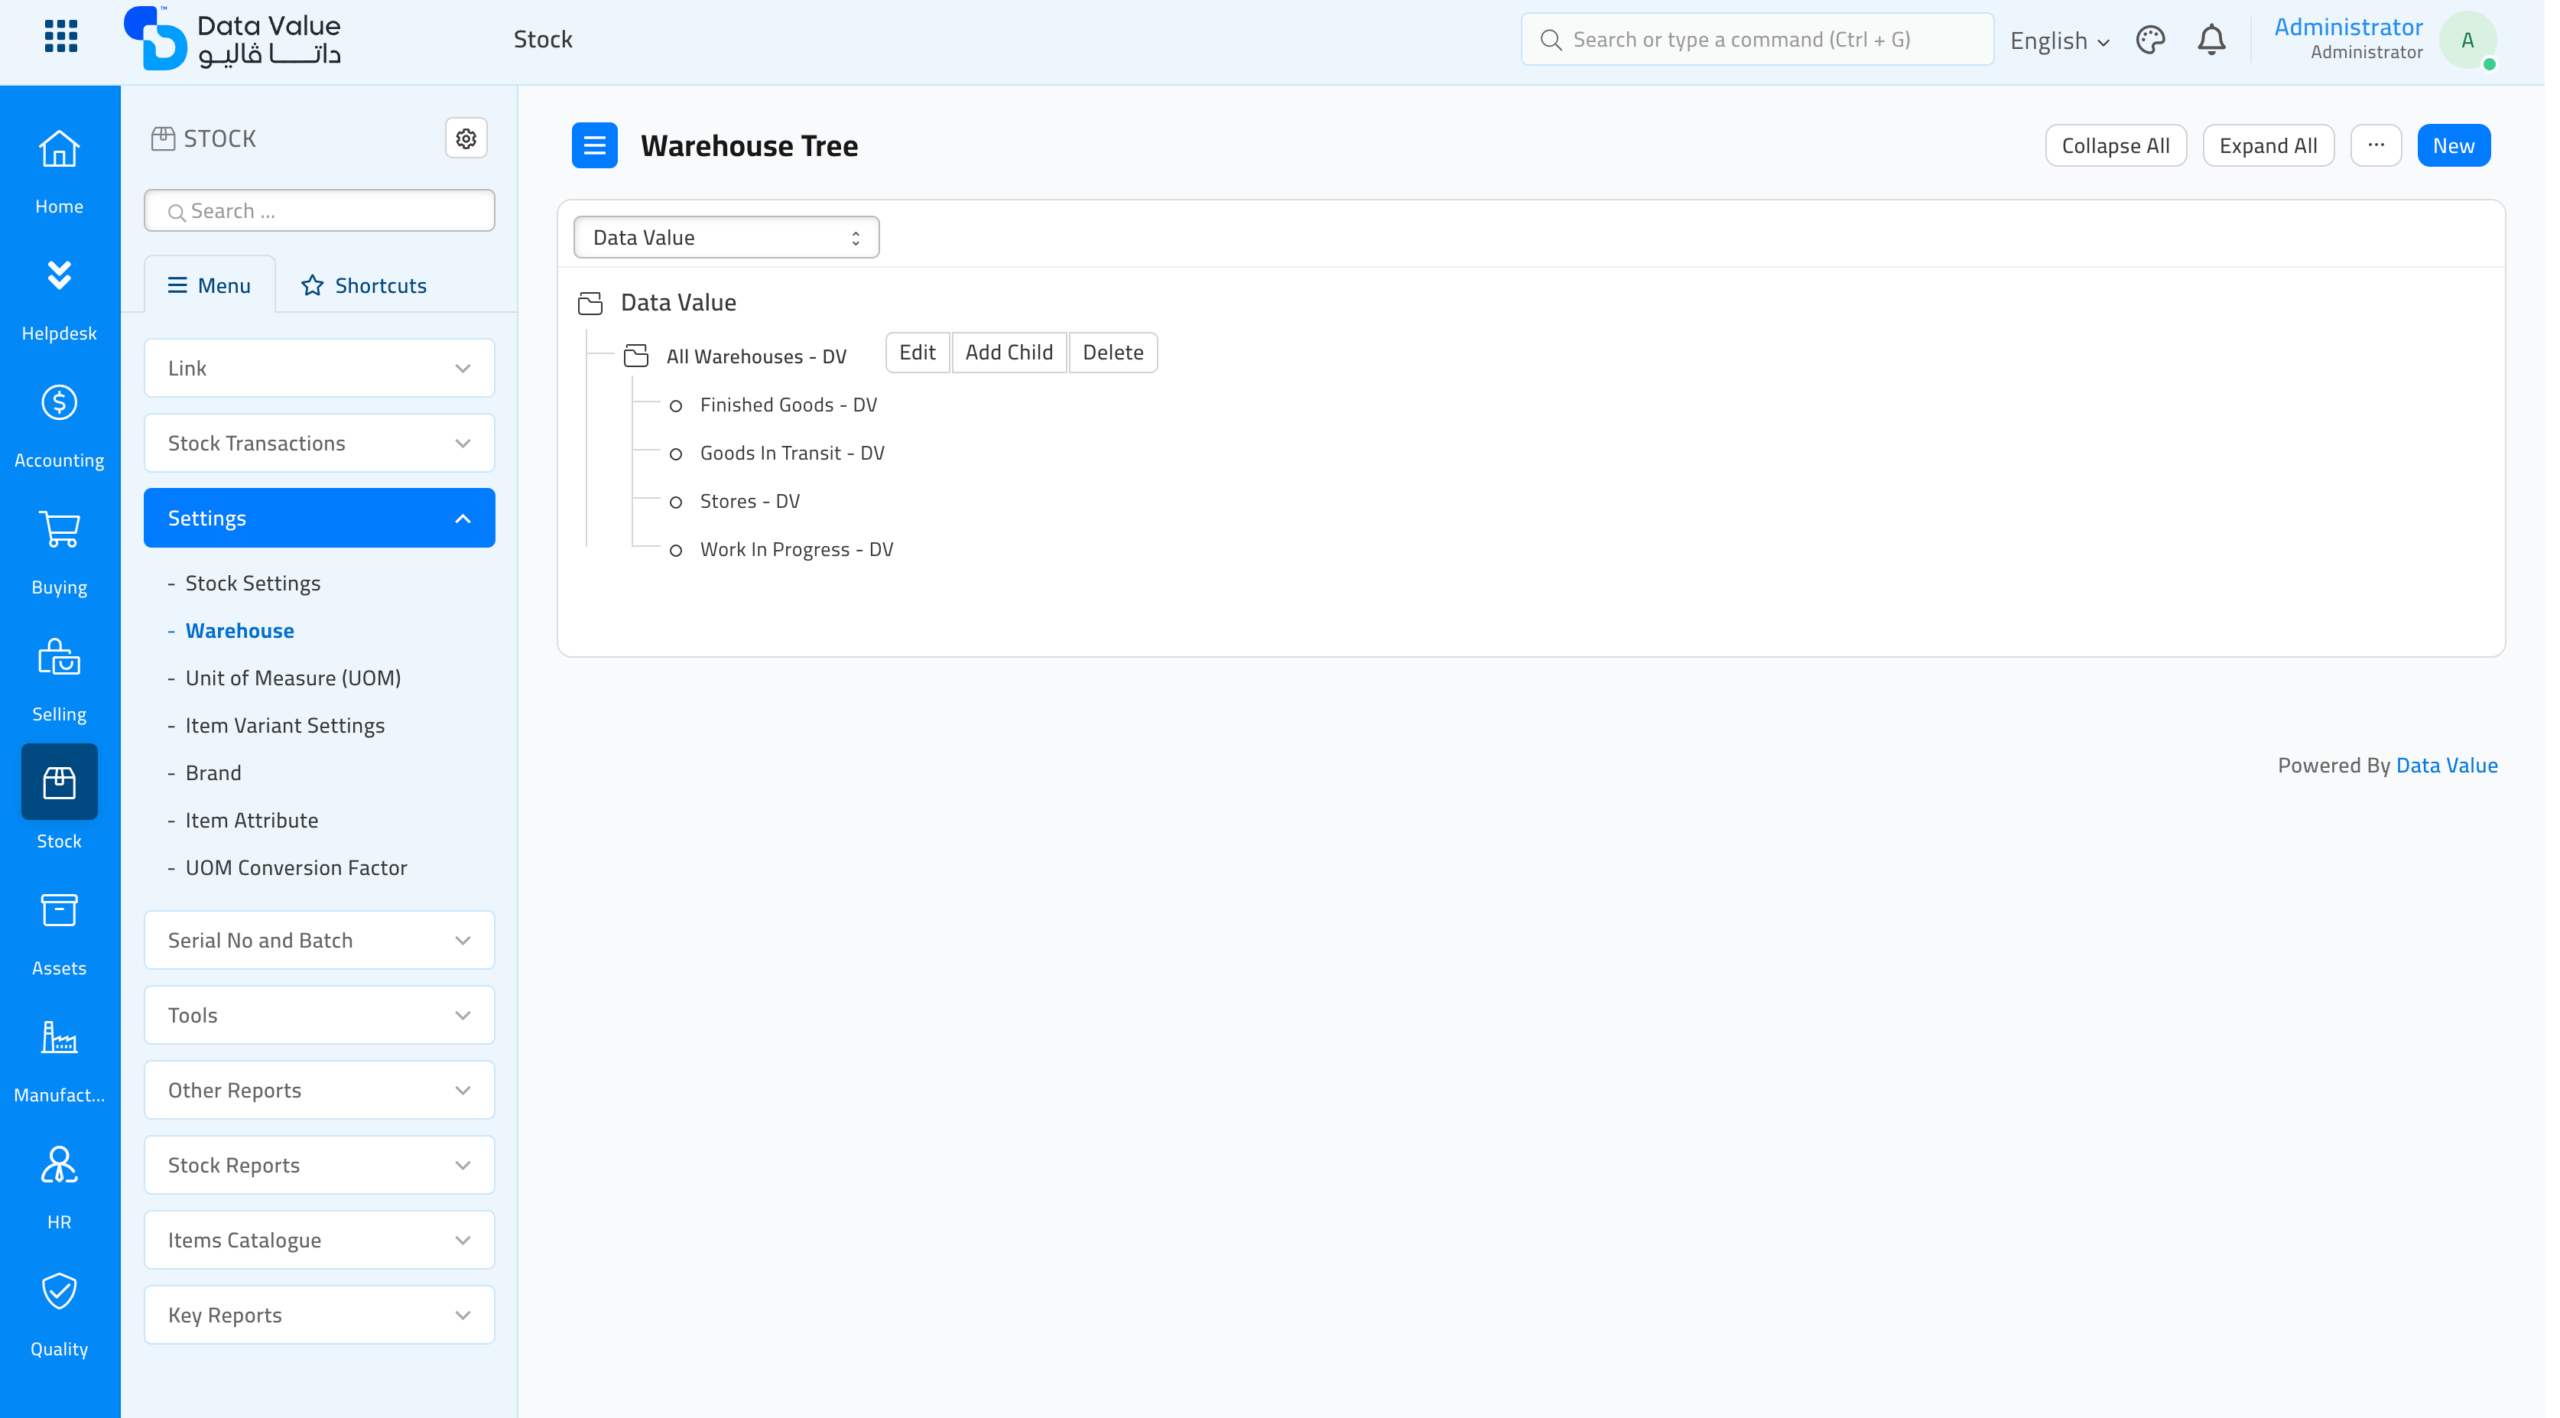Select the All Warehouses - DV label
Image resolution: width=2560 pixels, height=1418 pixels.
756,357
